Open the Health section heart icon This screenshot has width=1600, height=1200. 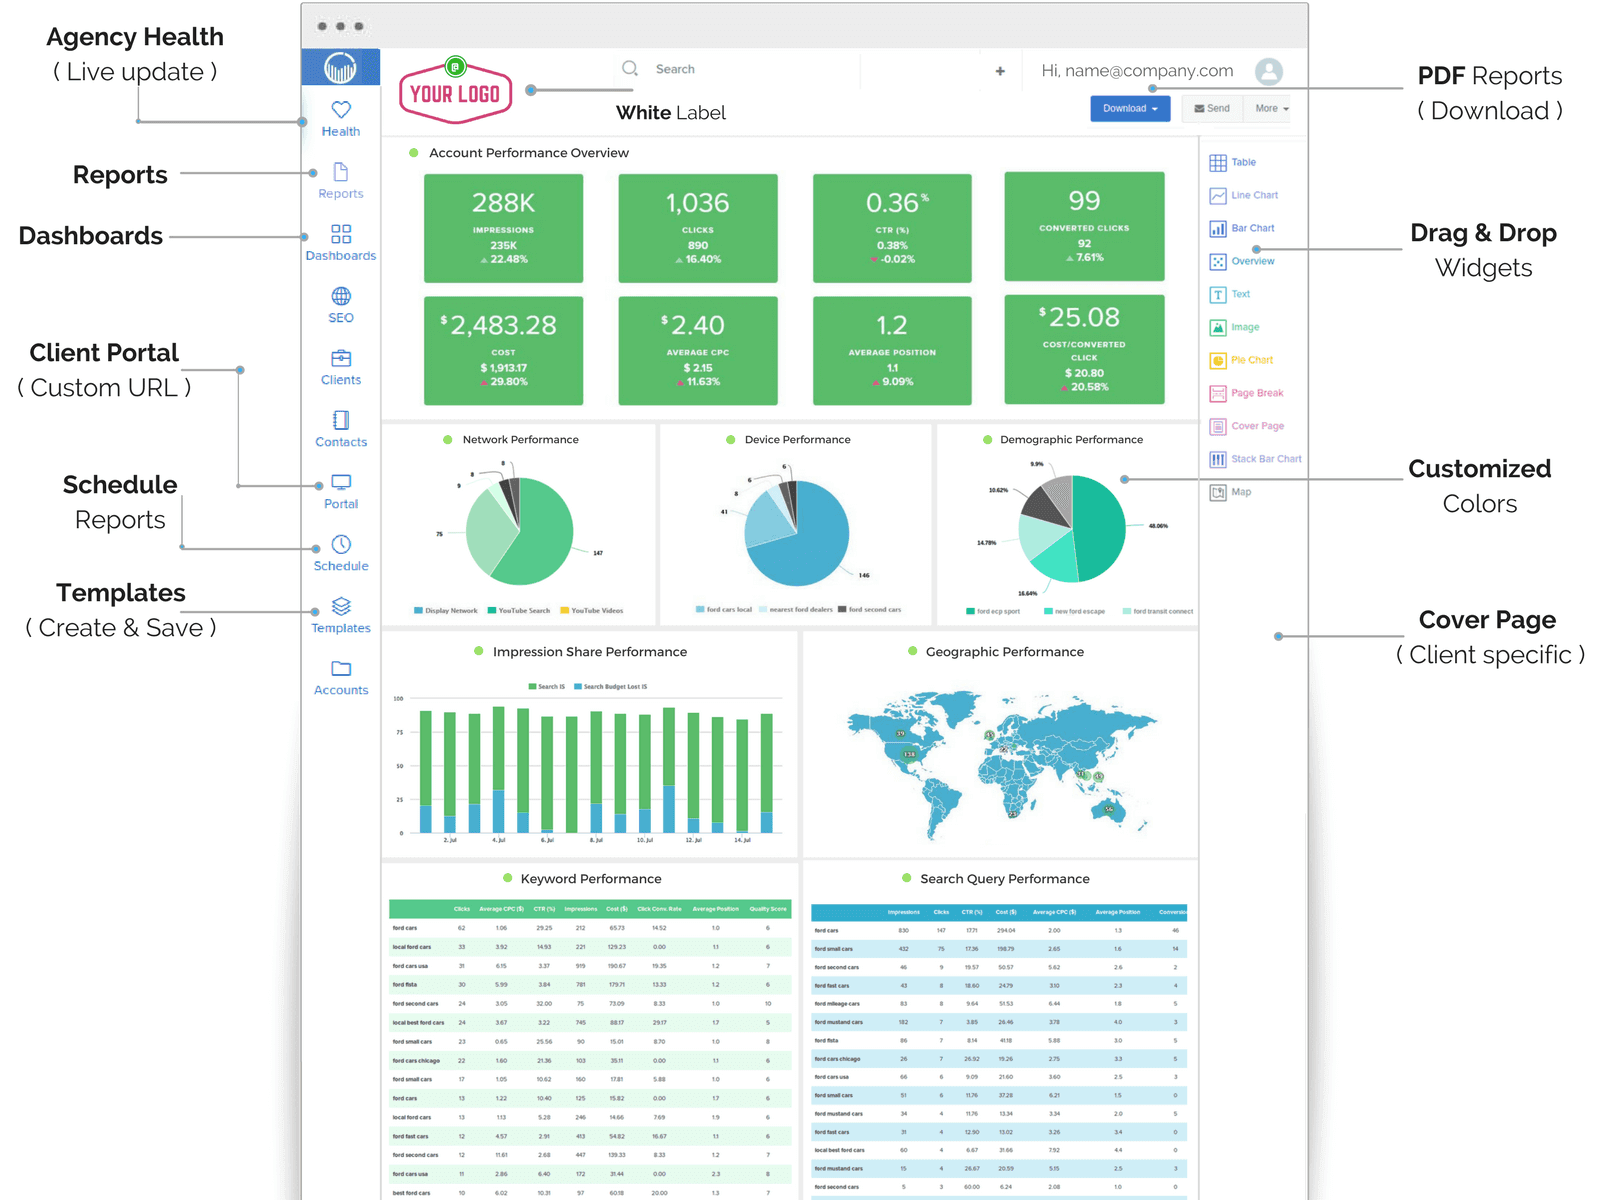click(341, 110)
